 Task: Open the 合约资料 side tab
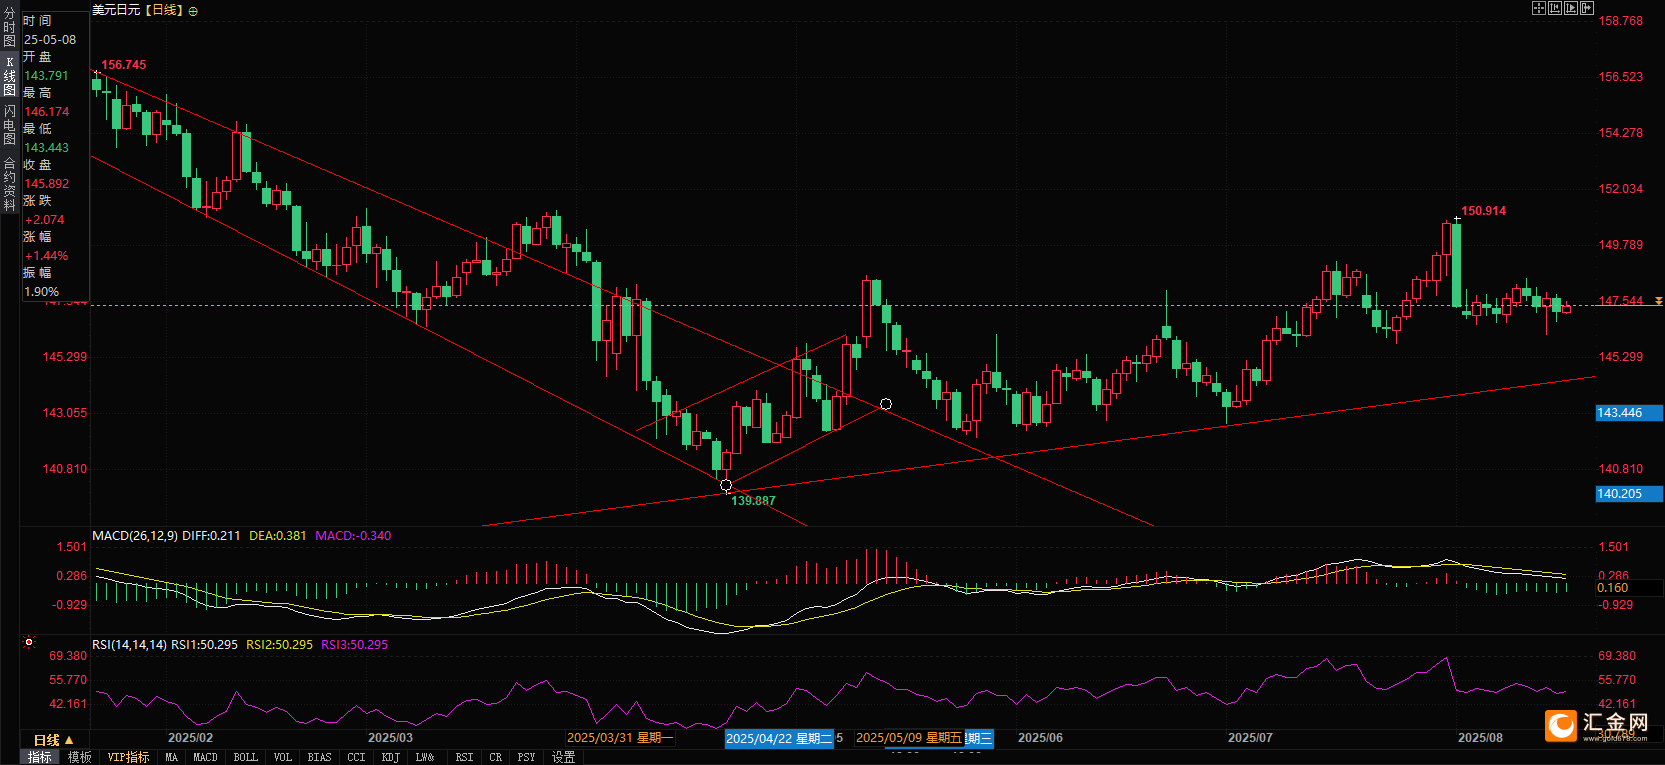[x=9, y=184]
